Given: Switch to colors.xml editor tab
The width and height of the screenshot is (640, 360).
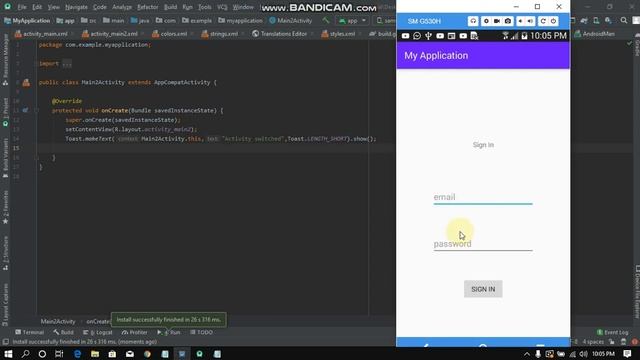Looking at the screenshot, I should [x=171, y=34].
